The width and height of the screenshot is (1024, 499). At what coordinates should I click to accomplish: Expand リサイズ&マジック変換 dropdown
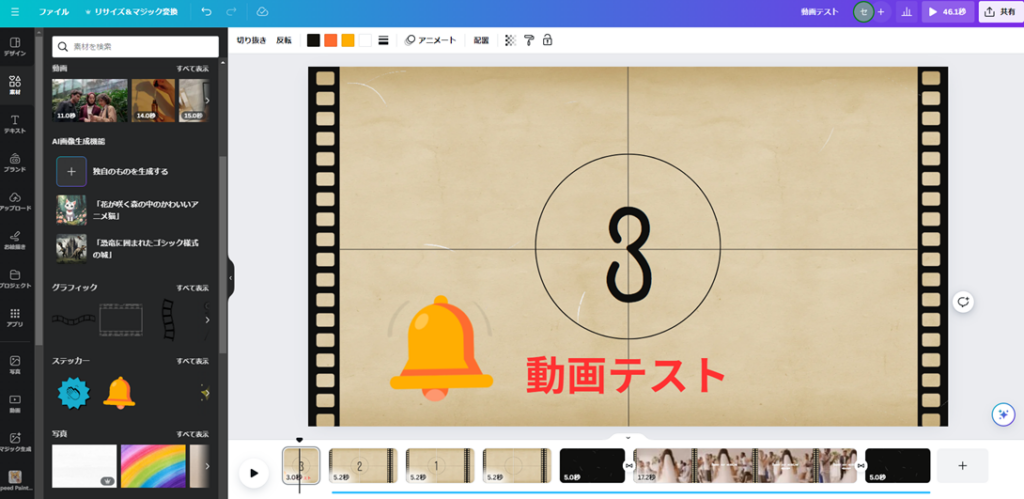pyautogui.click(x=130, y=12)
